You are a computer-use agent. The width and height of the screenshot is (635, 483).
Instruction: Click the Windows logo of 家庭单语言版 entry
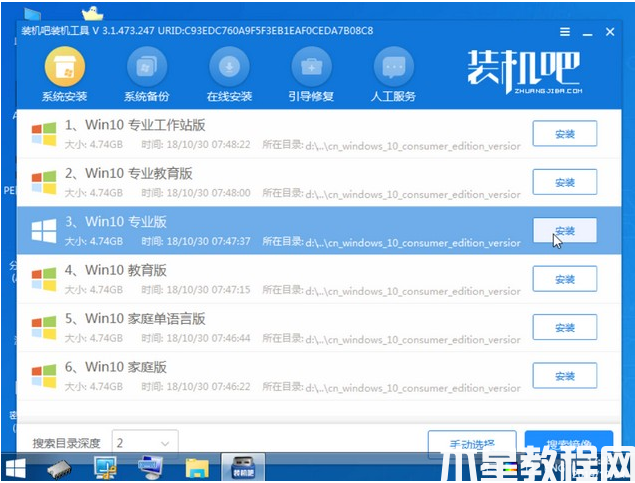44,327
